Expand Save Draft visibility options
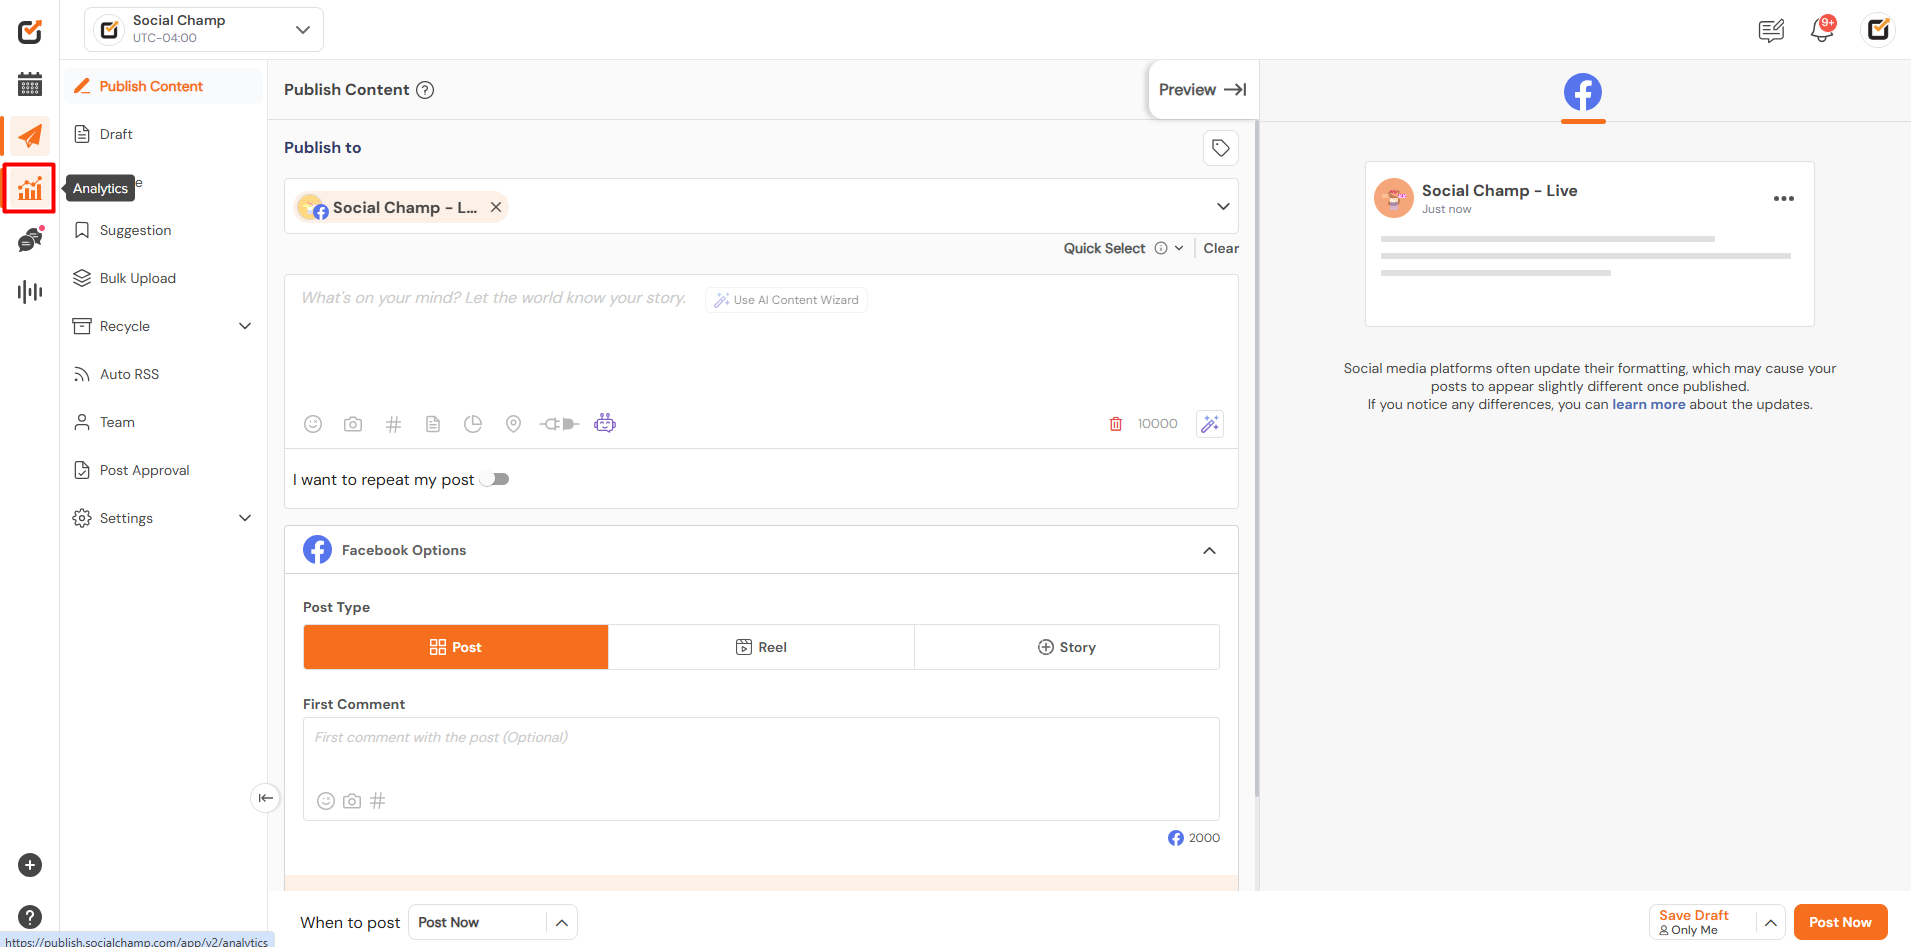The width and height of the screenshot is (1911, 947). [x=1770, y=922]
